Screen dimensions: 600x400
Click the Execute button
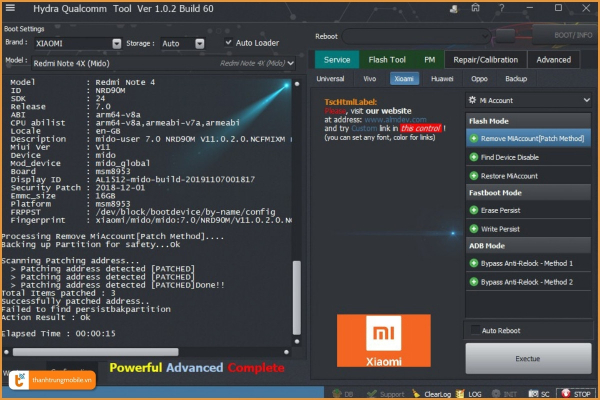click(528, 357)
